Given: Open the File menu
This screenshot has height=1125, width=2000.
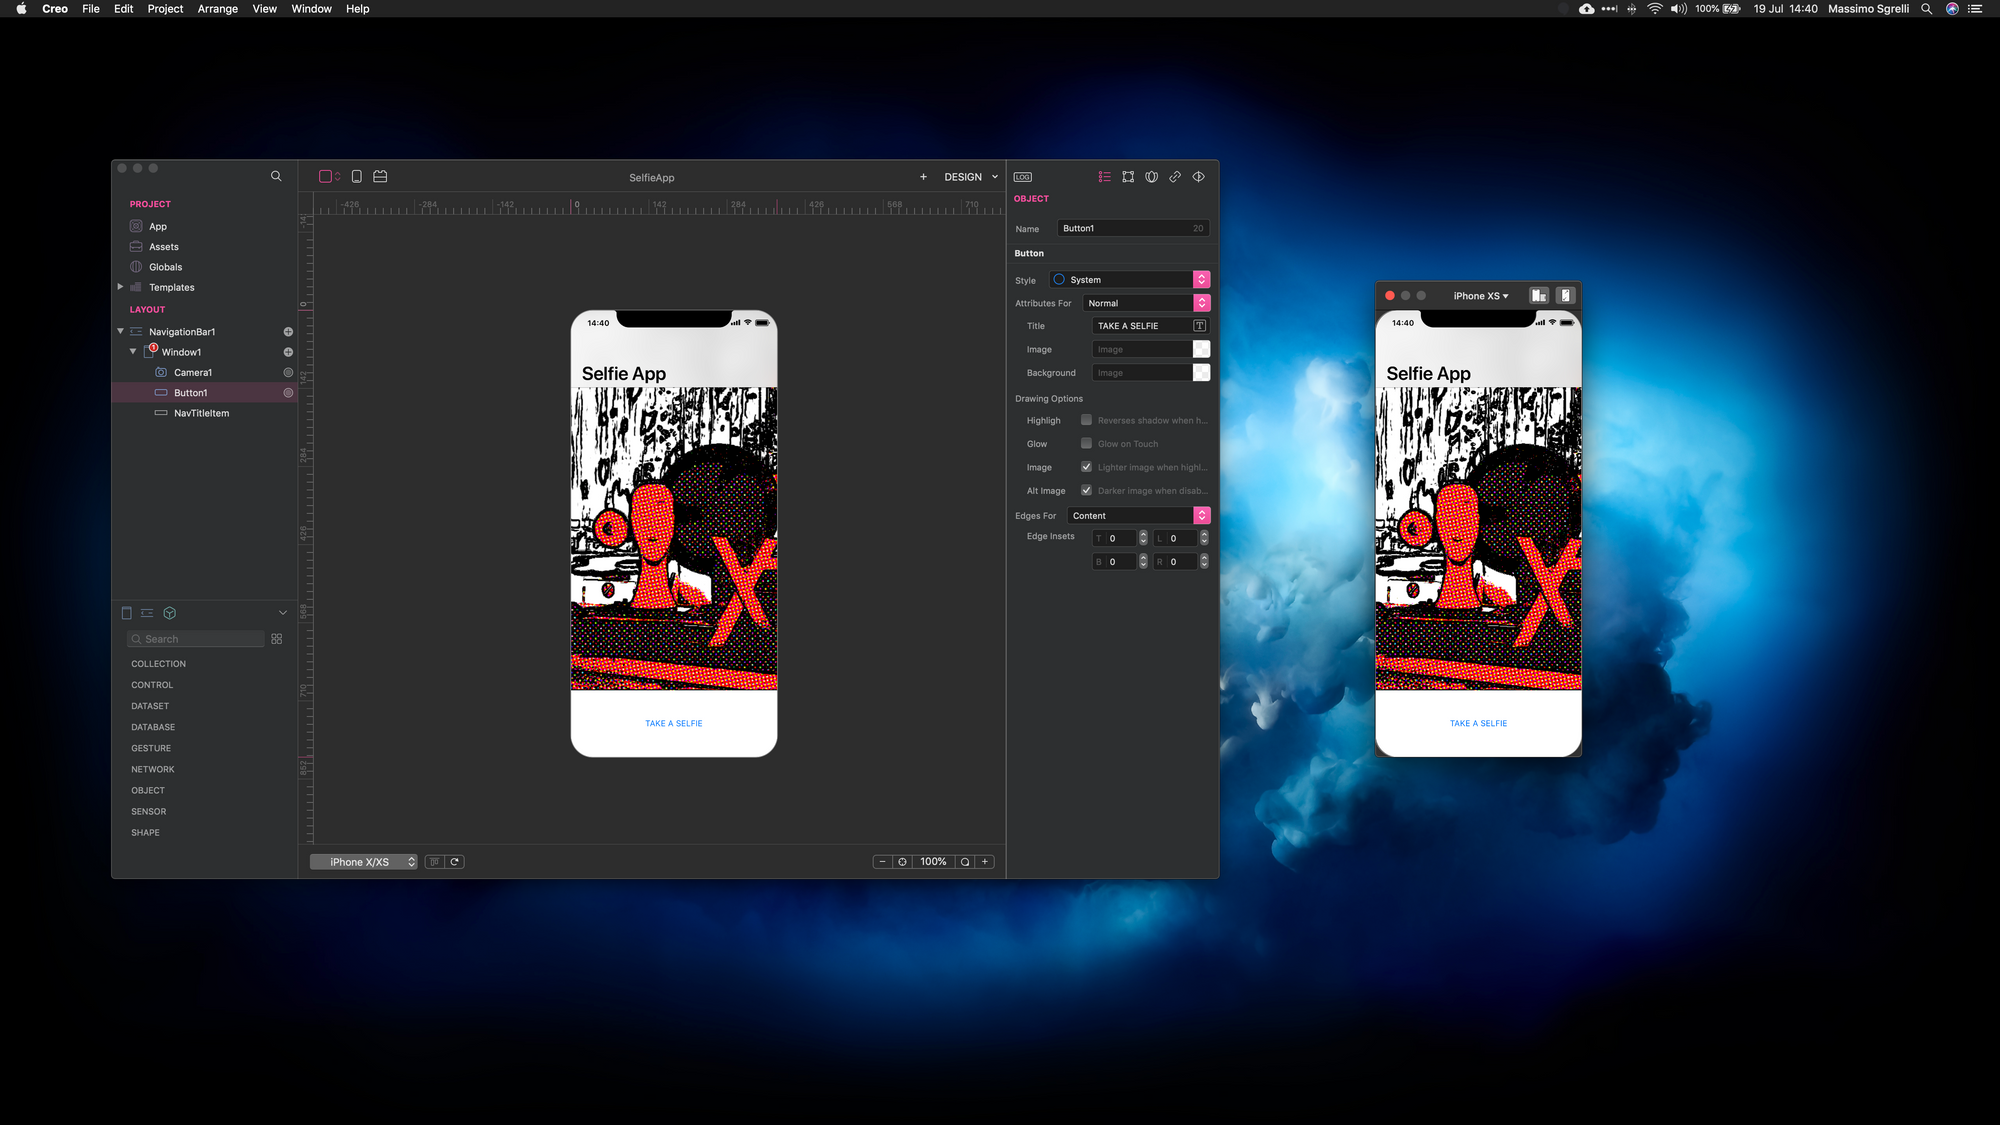Looking at the screenshot, I should tap(91, 9).
